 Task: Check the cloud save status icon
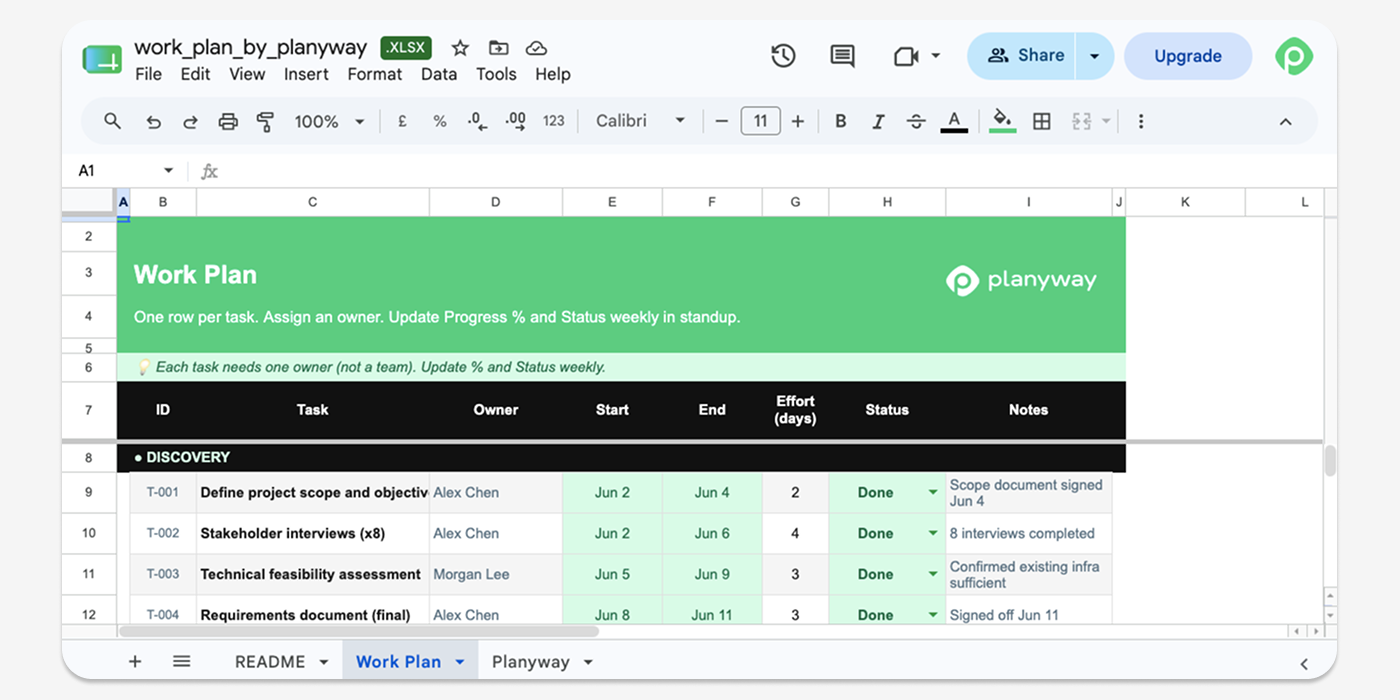click(536, 48)
